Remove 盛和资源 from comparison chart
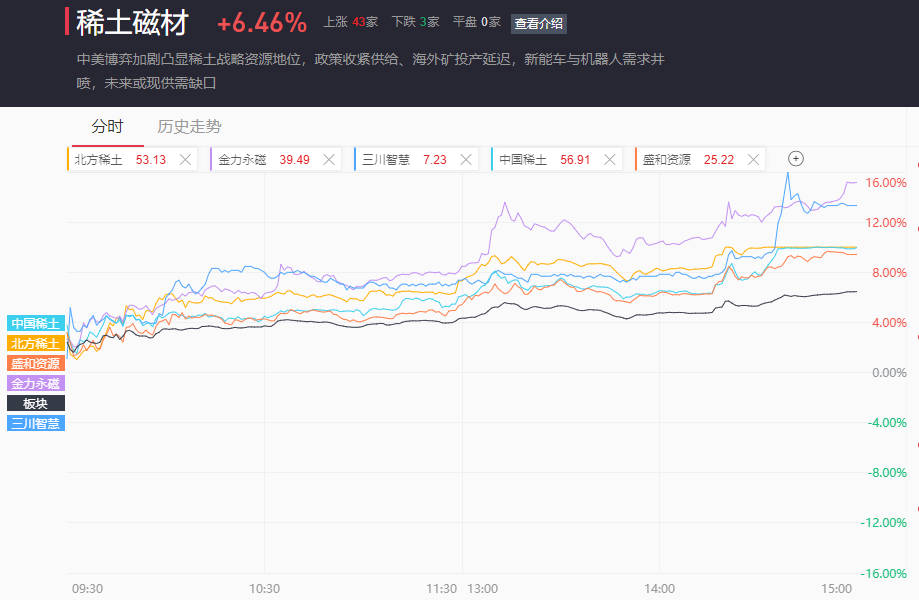This screenshot has height=600, width=919. tap(753, 160)
